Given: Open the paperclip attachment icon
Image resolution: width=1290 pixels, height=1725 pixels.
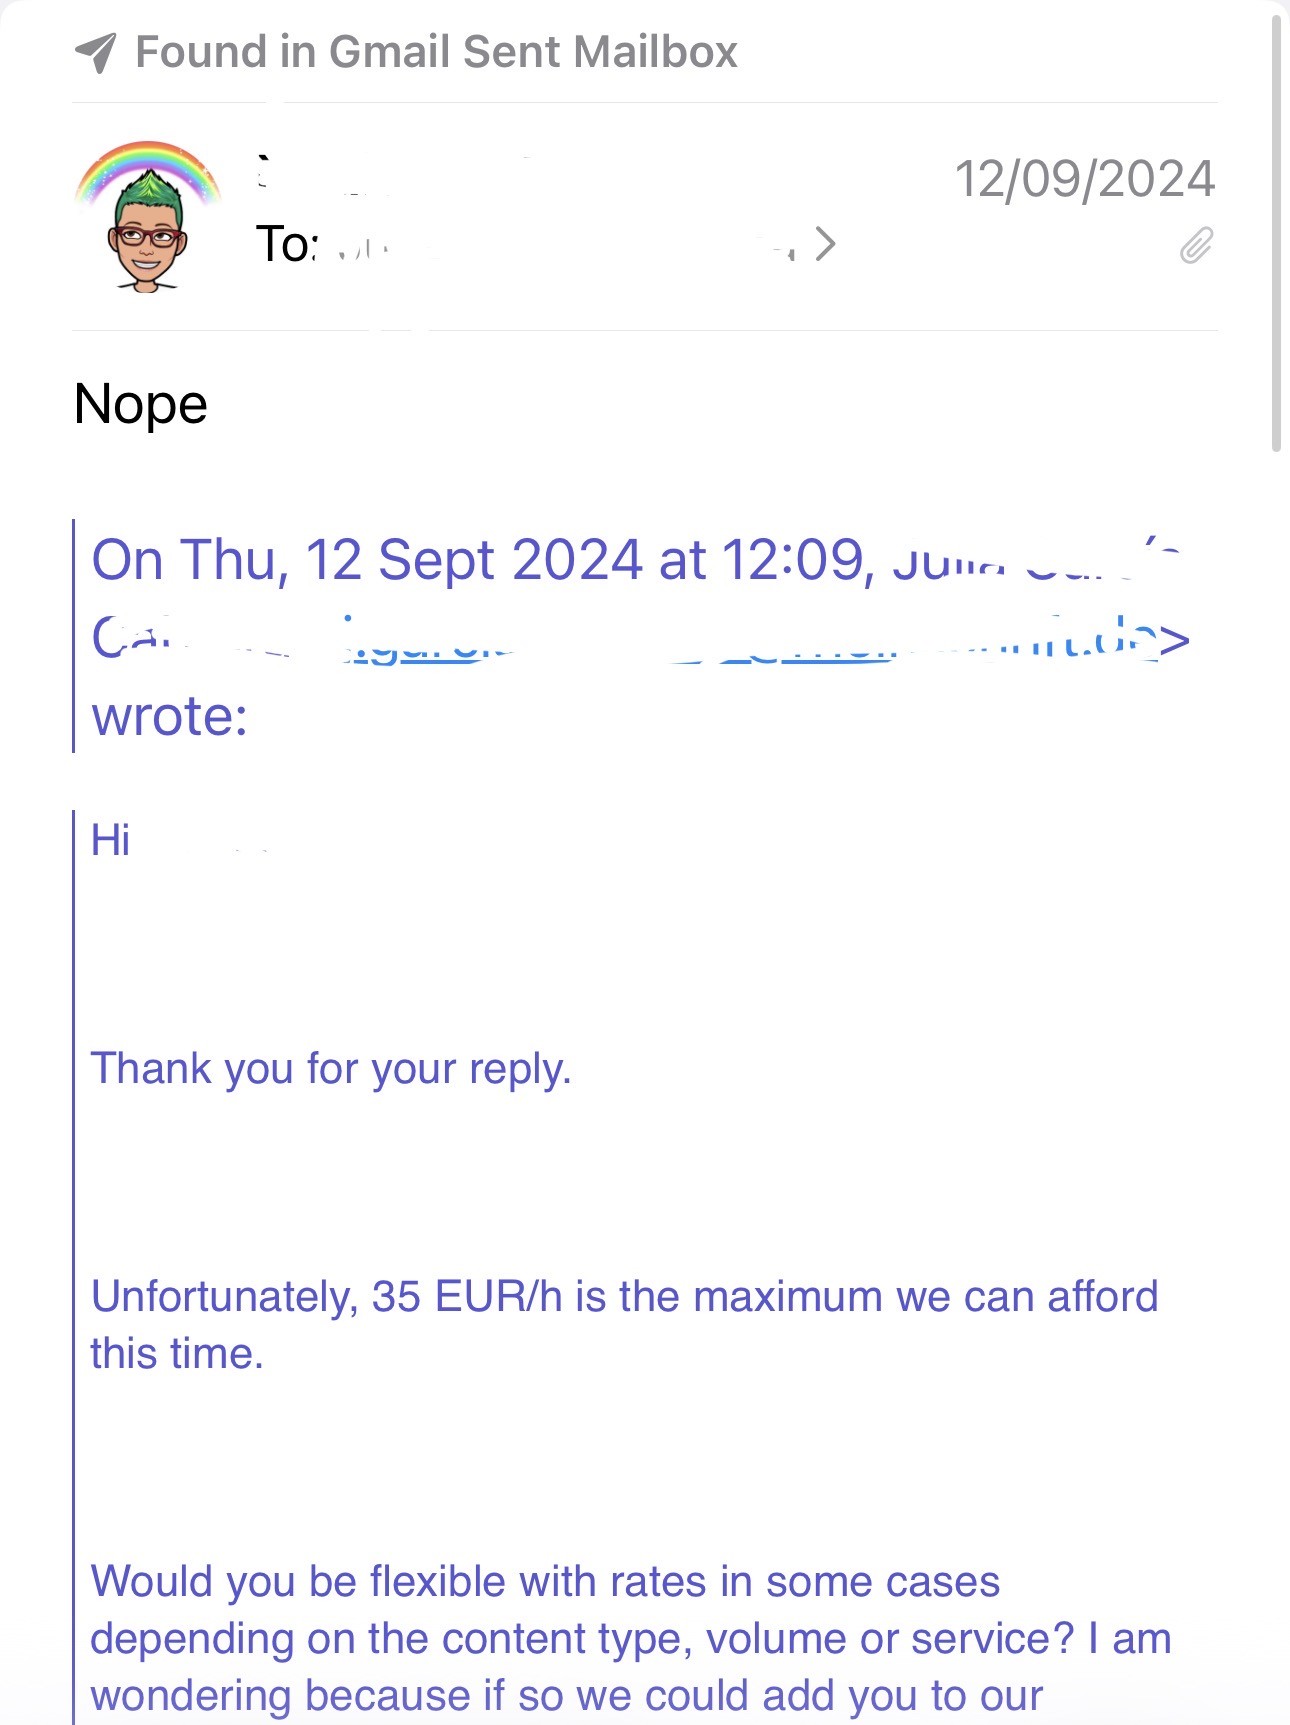Looking at the screenshot, I should click(1196, 245).
